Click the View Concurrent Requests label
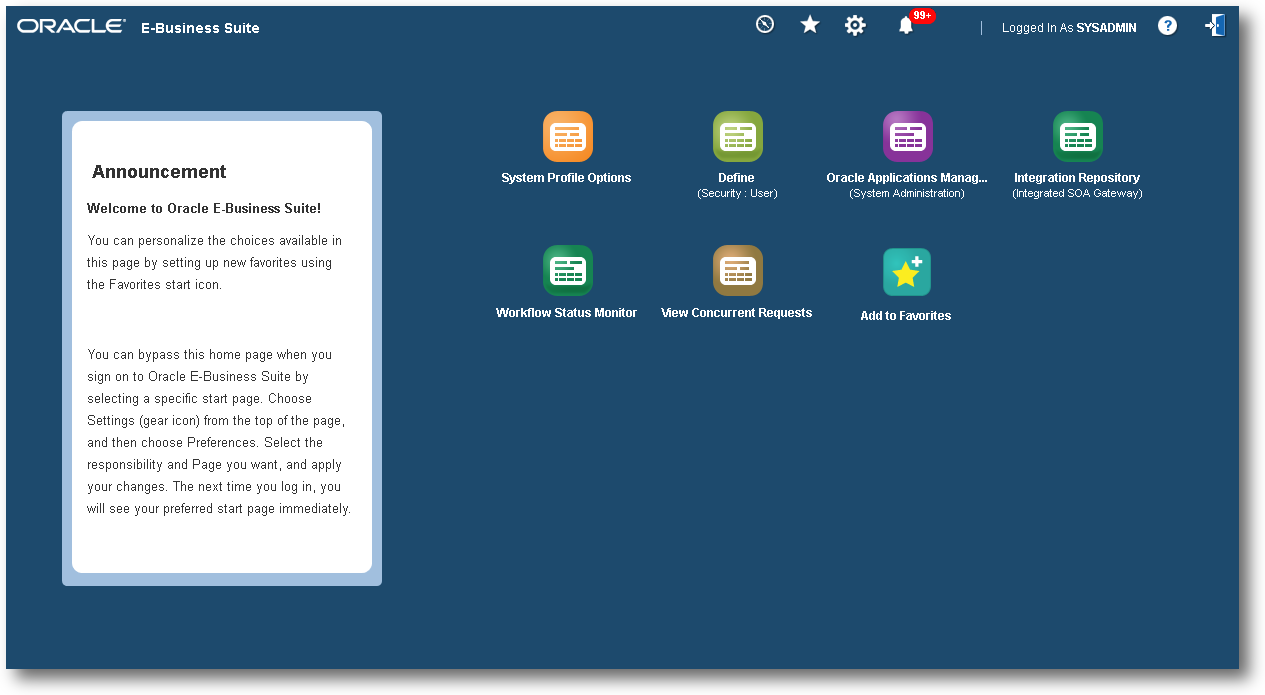 pyautogui.click(x=736, y=313)
